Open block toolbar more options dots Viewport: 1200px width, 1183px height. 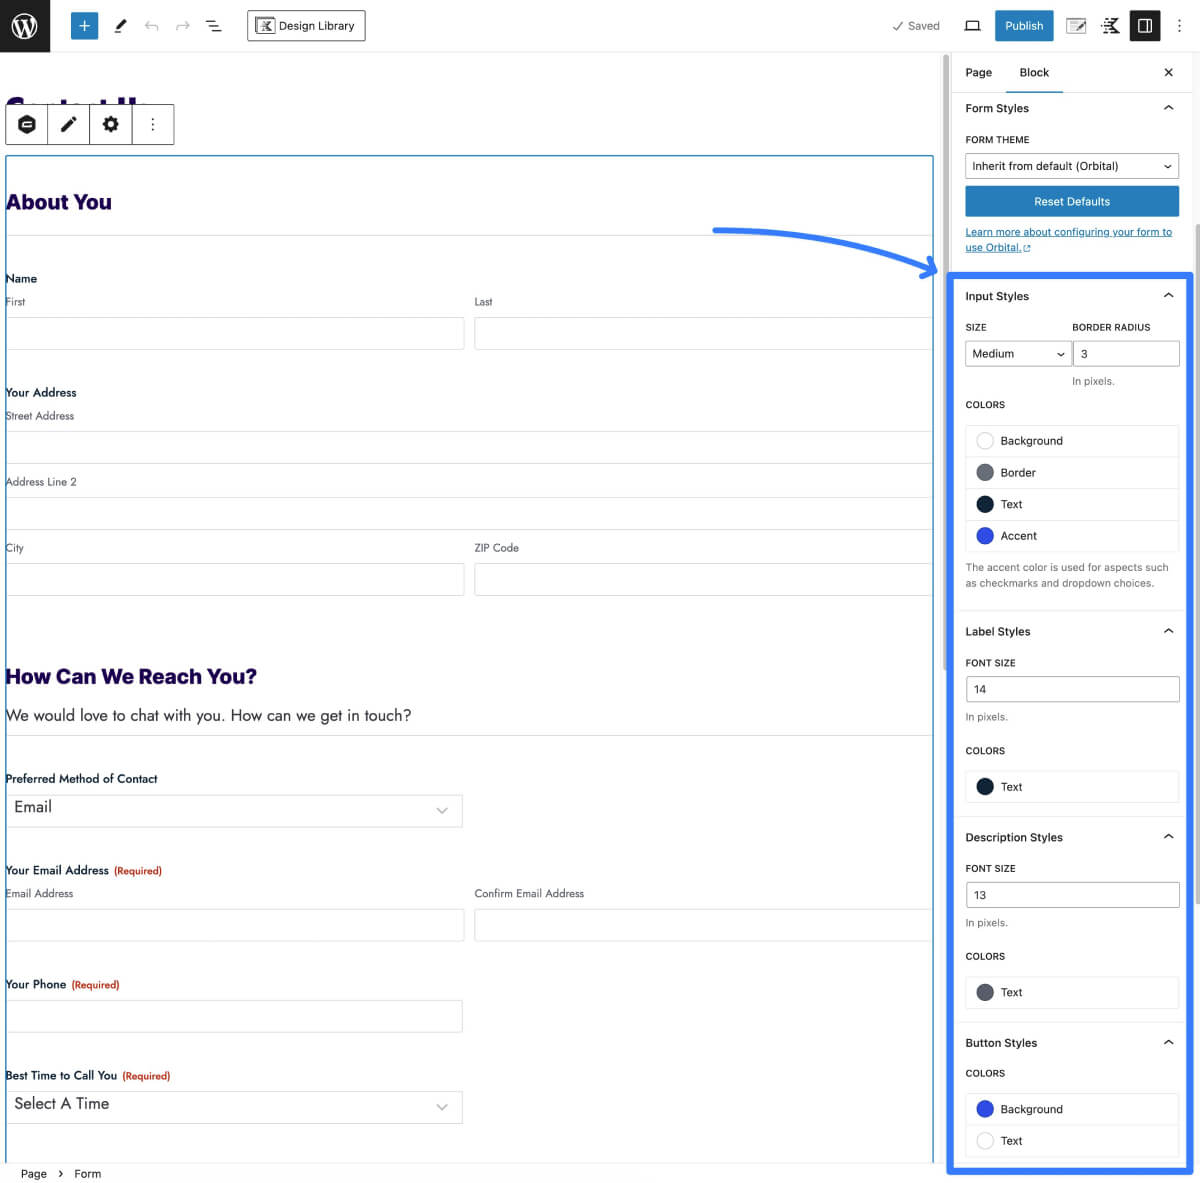click(x=153, y=124)
